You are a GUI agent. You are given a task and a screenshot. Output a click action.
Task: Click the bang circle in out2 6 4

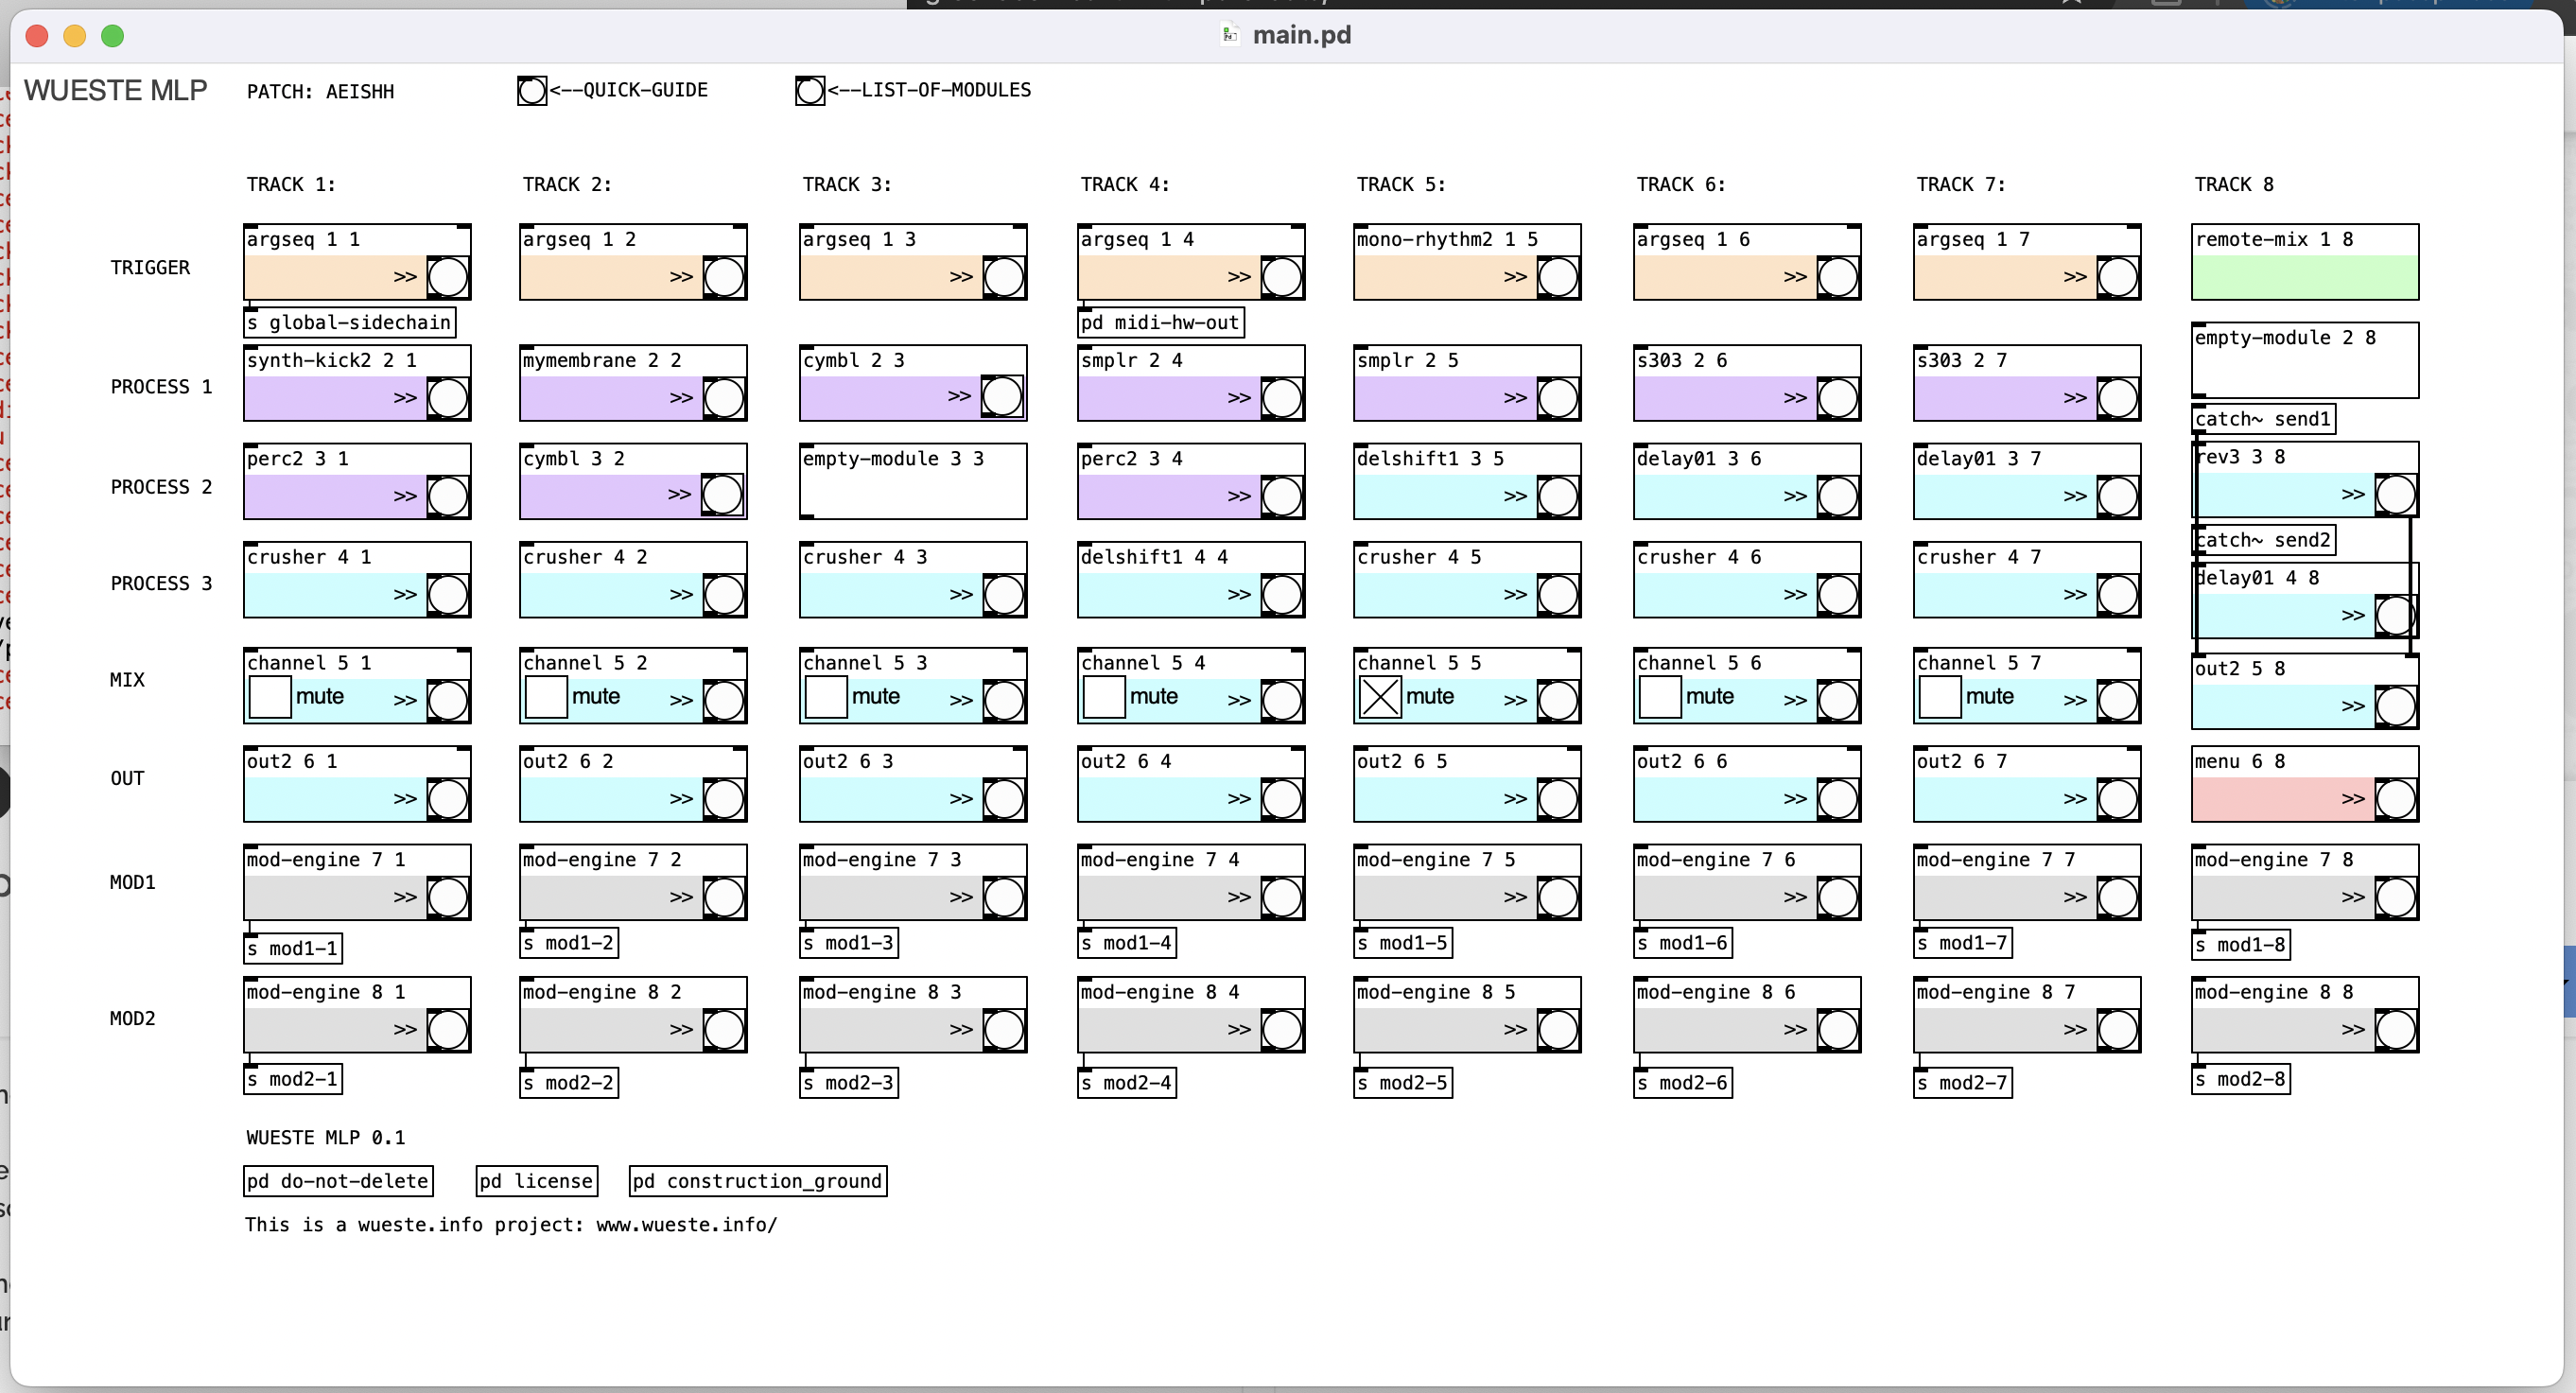(1282, 799)
